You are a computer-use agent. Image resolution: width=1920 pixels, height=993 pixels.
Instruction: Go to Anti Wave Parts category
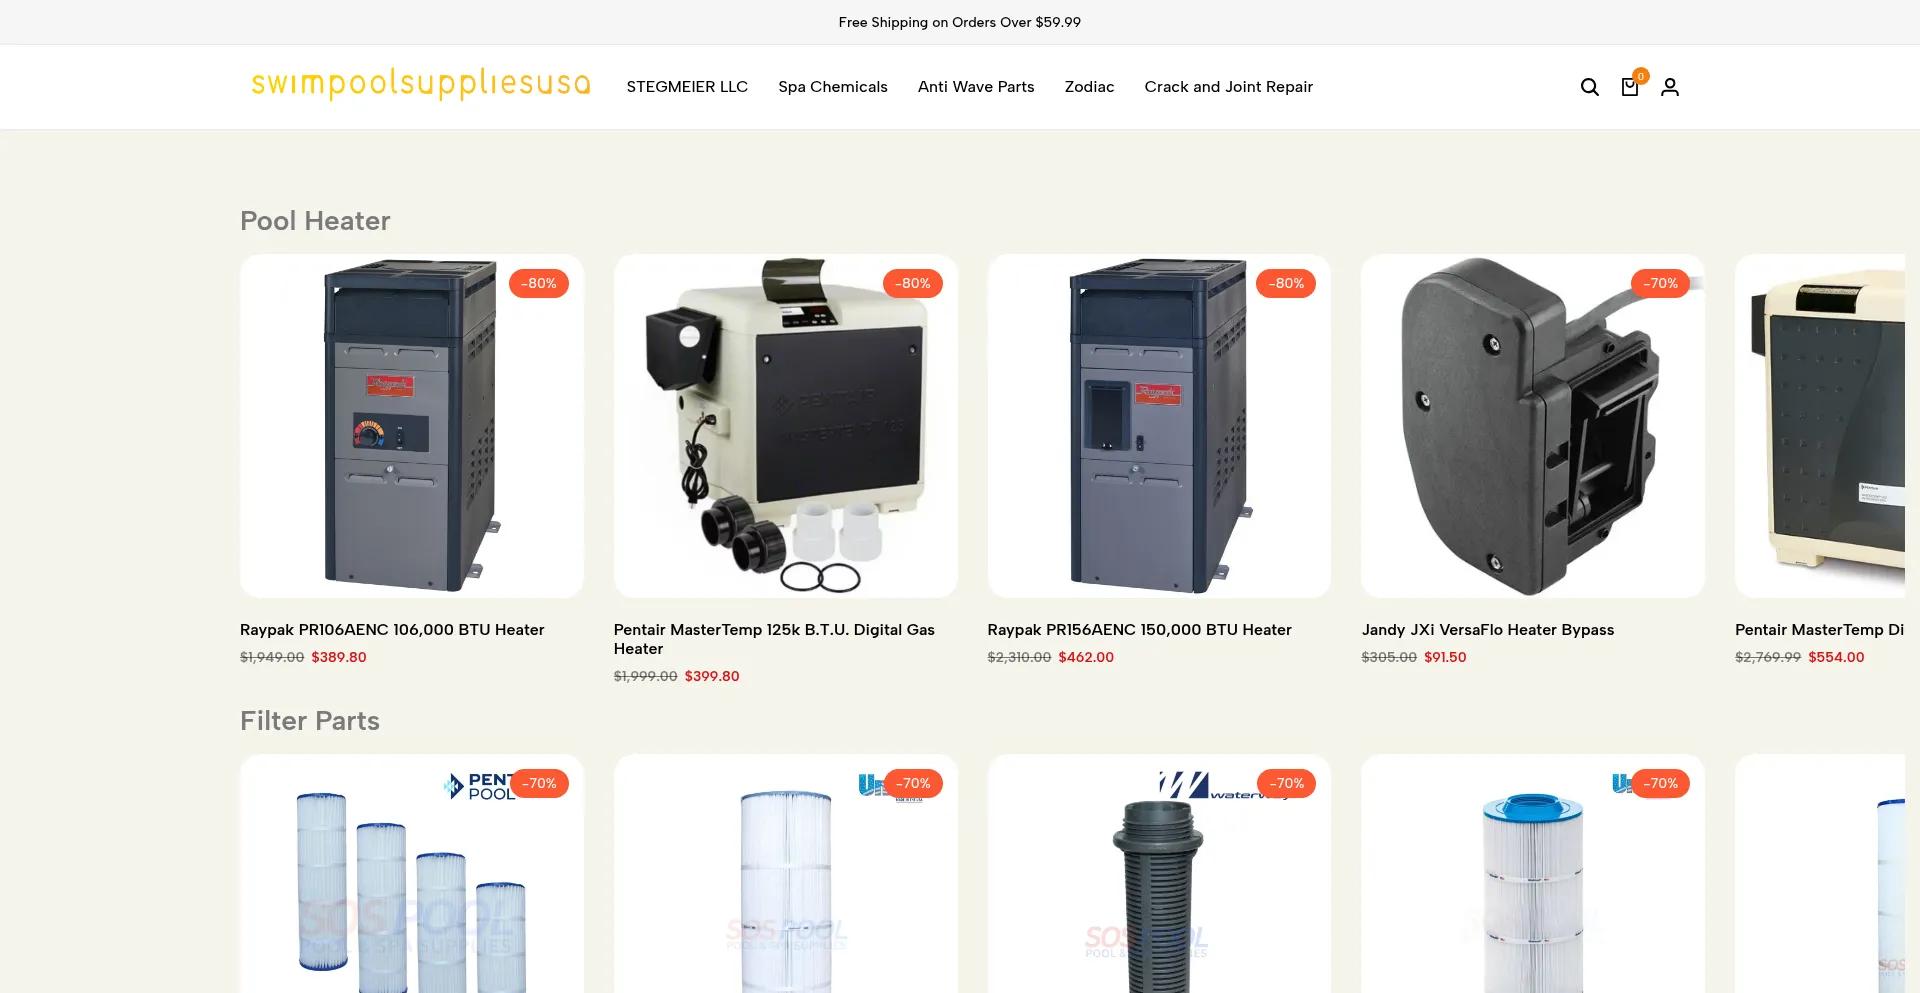(976, 87)
